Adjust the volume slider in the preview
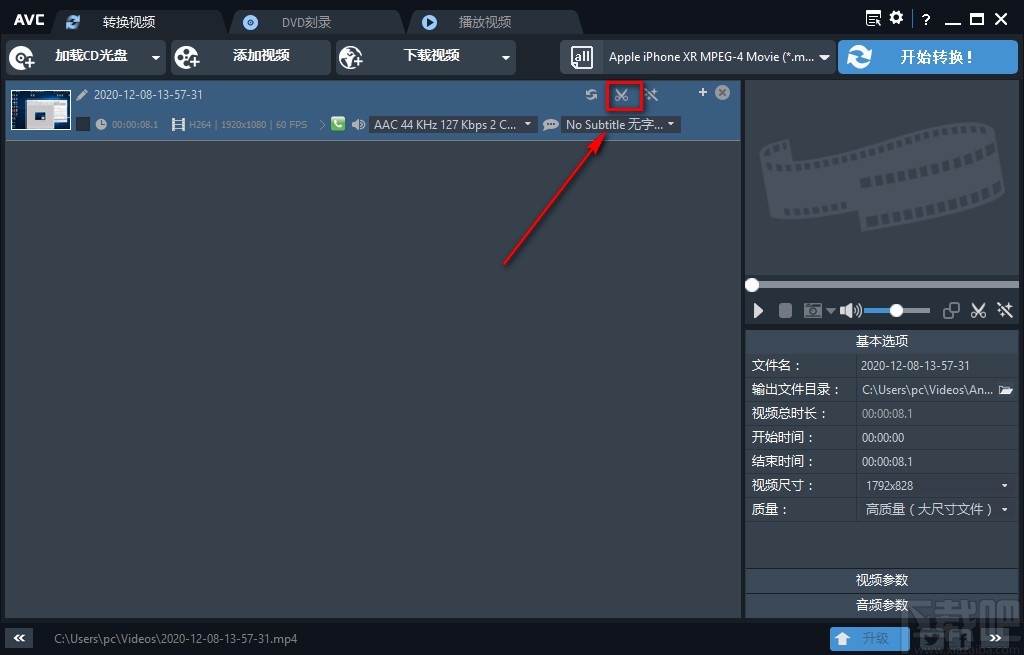The width and height of the screenshot is (1024, 655). [897, 310]
